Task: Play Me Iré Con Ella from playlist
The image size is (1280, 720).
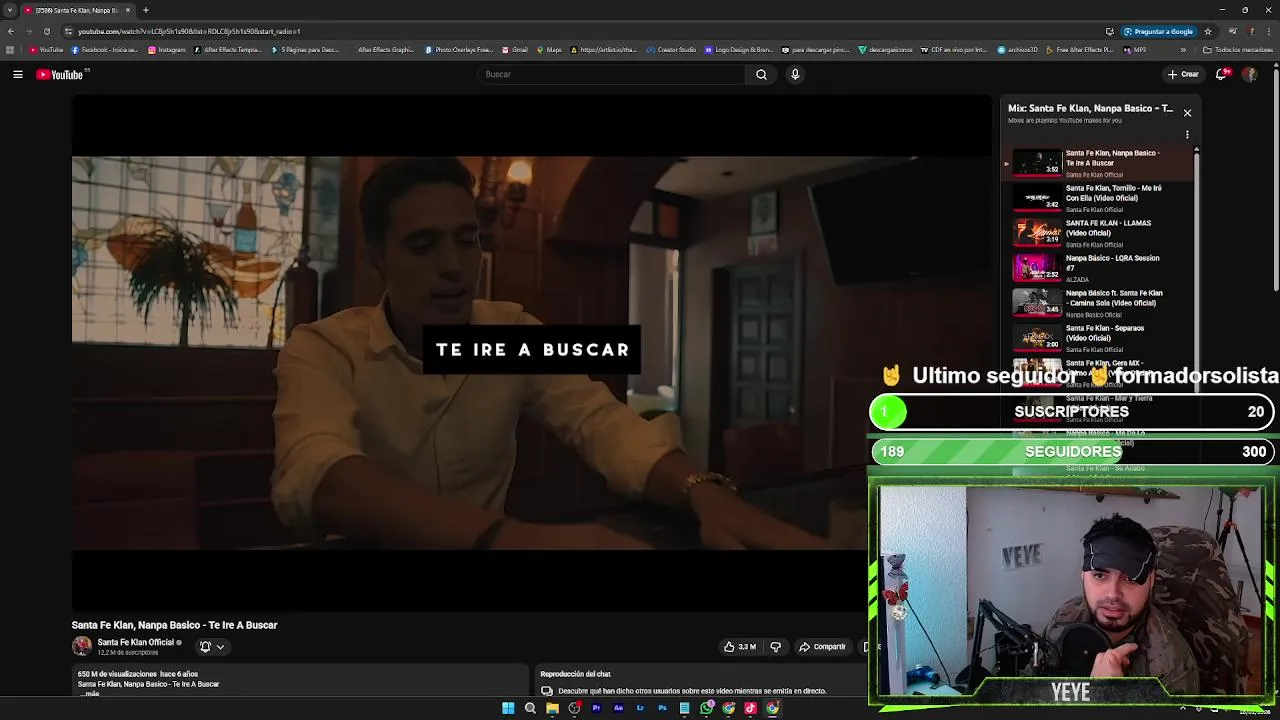Action: [x=1100, y=197]
